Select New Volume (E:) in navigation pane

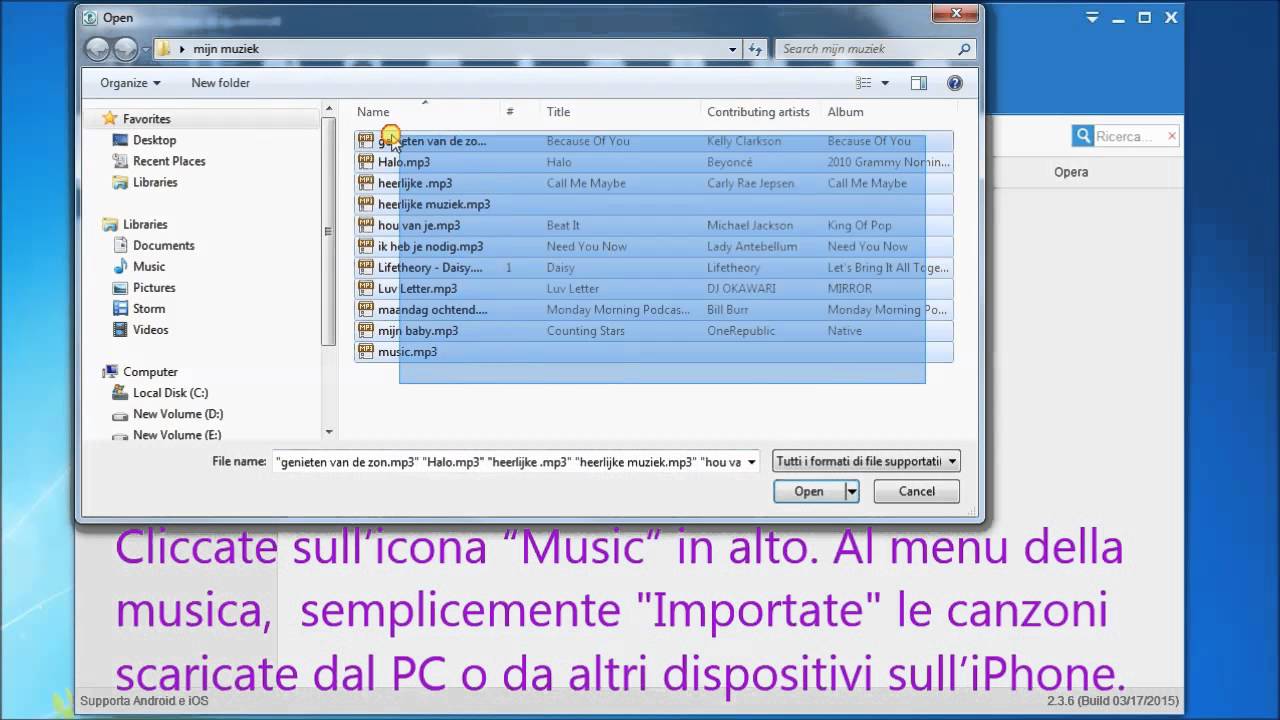tap(177, 435)
